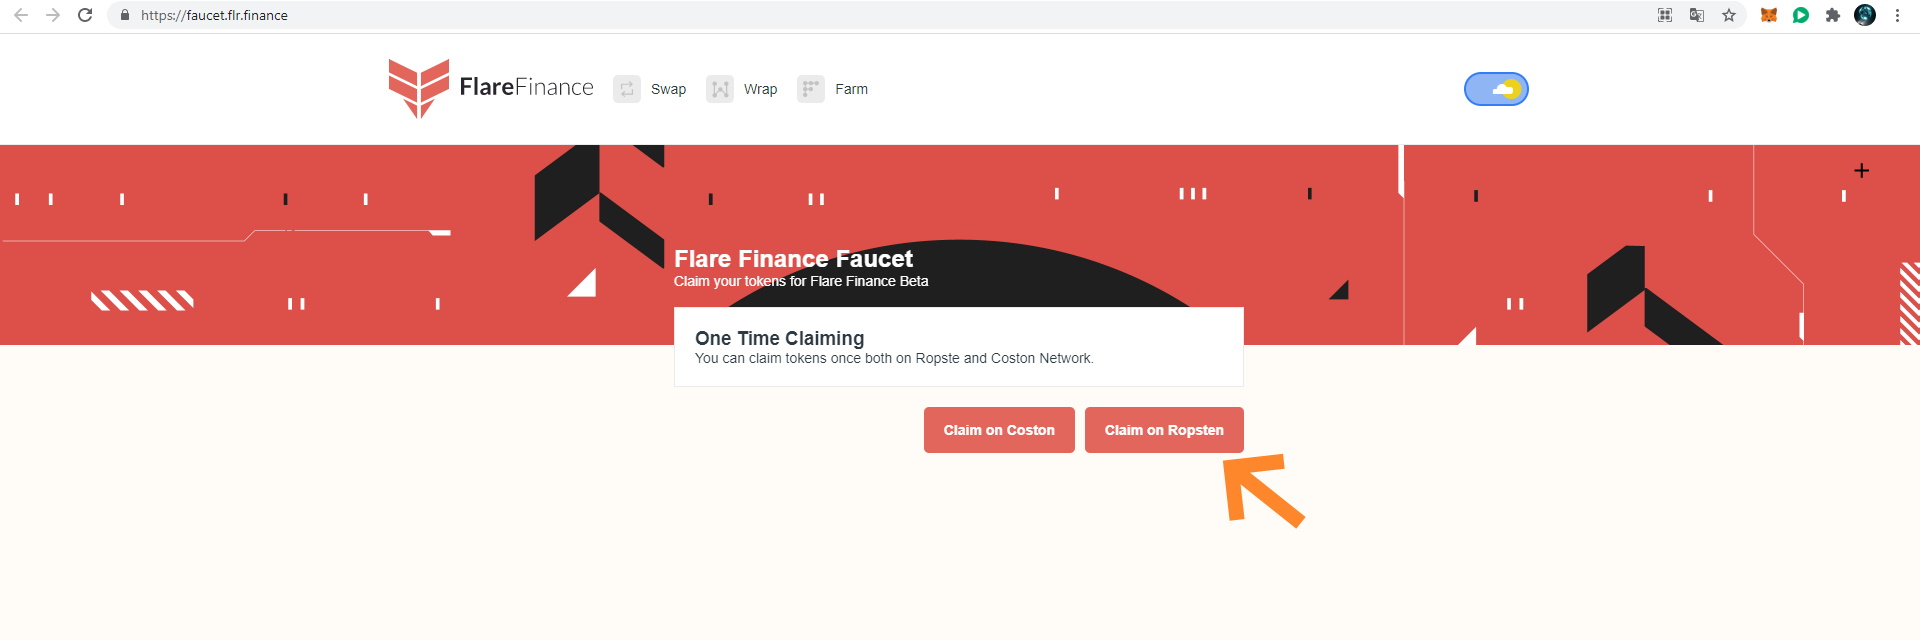Click the FlareFinance logo
The image size is (1920, 640).
pos(491,88)
